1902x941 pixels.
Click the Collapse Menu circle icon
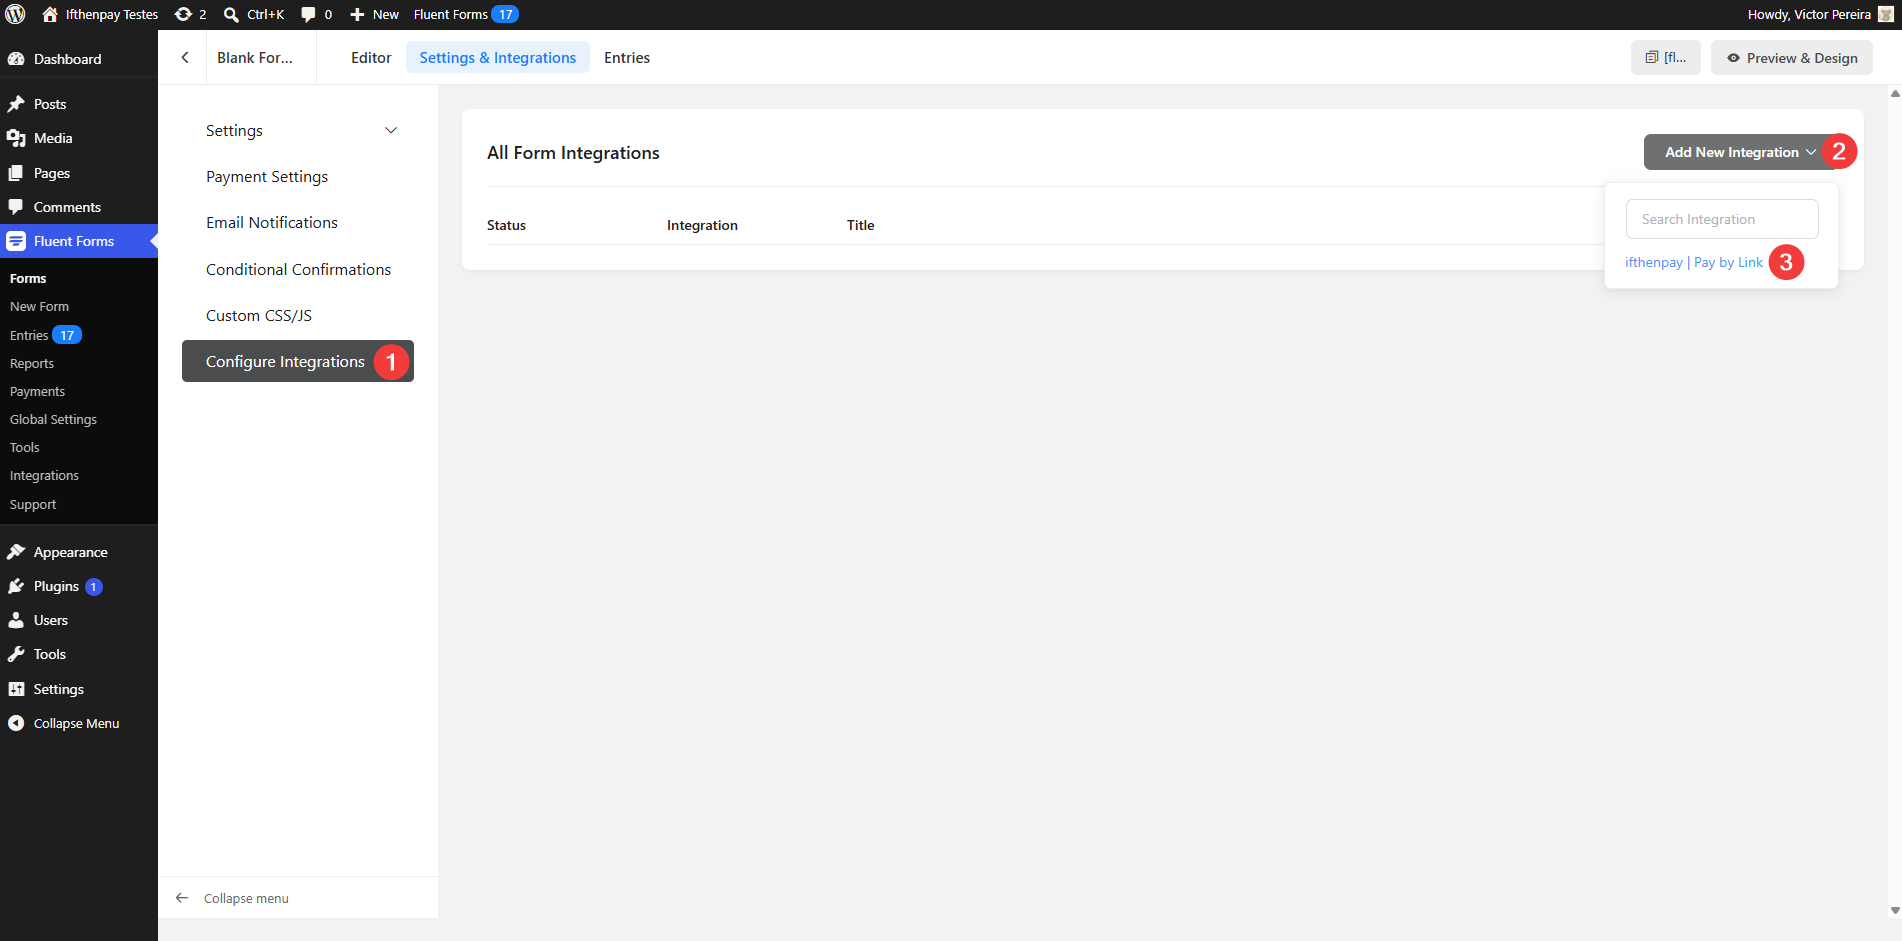coord(16,723)
